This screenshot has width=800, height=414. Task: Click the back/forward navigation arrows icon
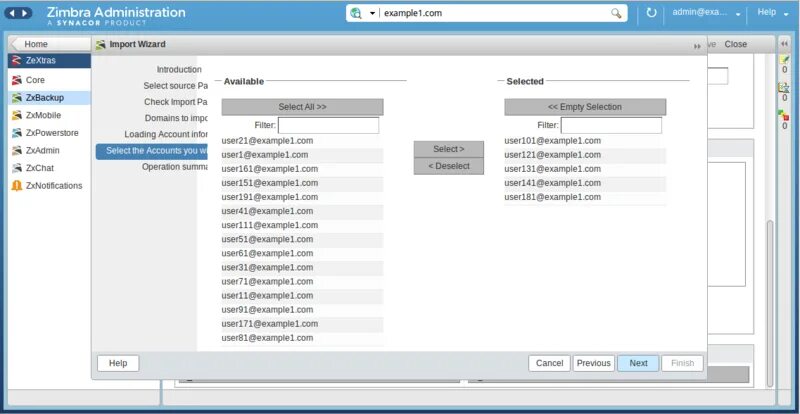pyautogui.click(x=18, y=13)
